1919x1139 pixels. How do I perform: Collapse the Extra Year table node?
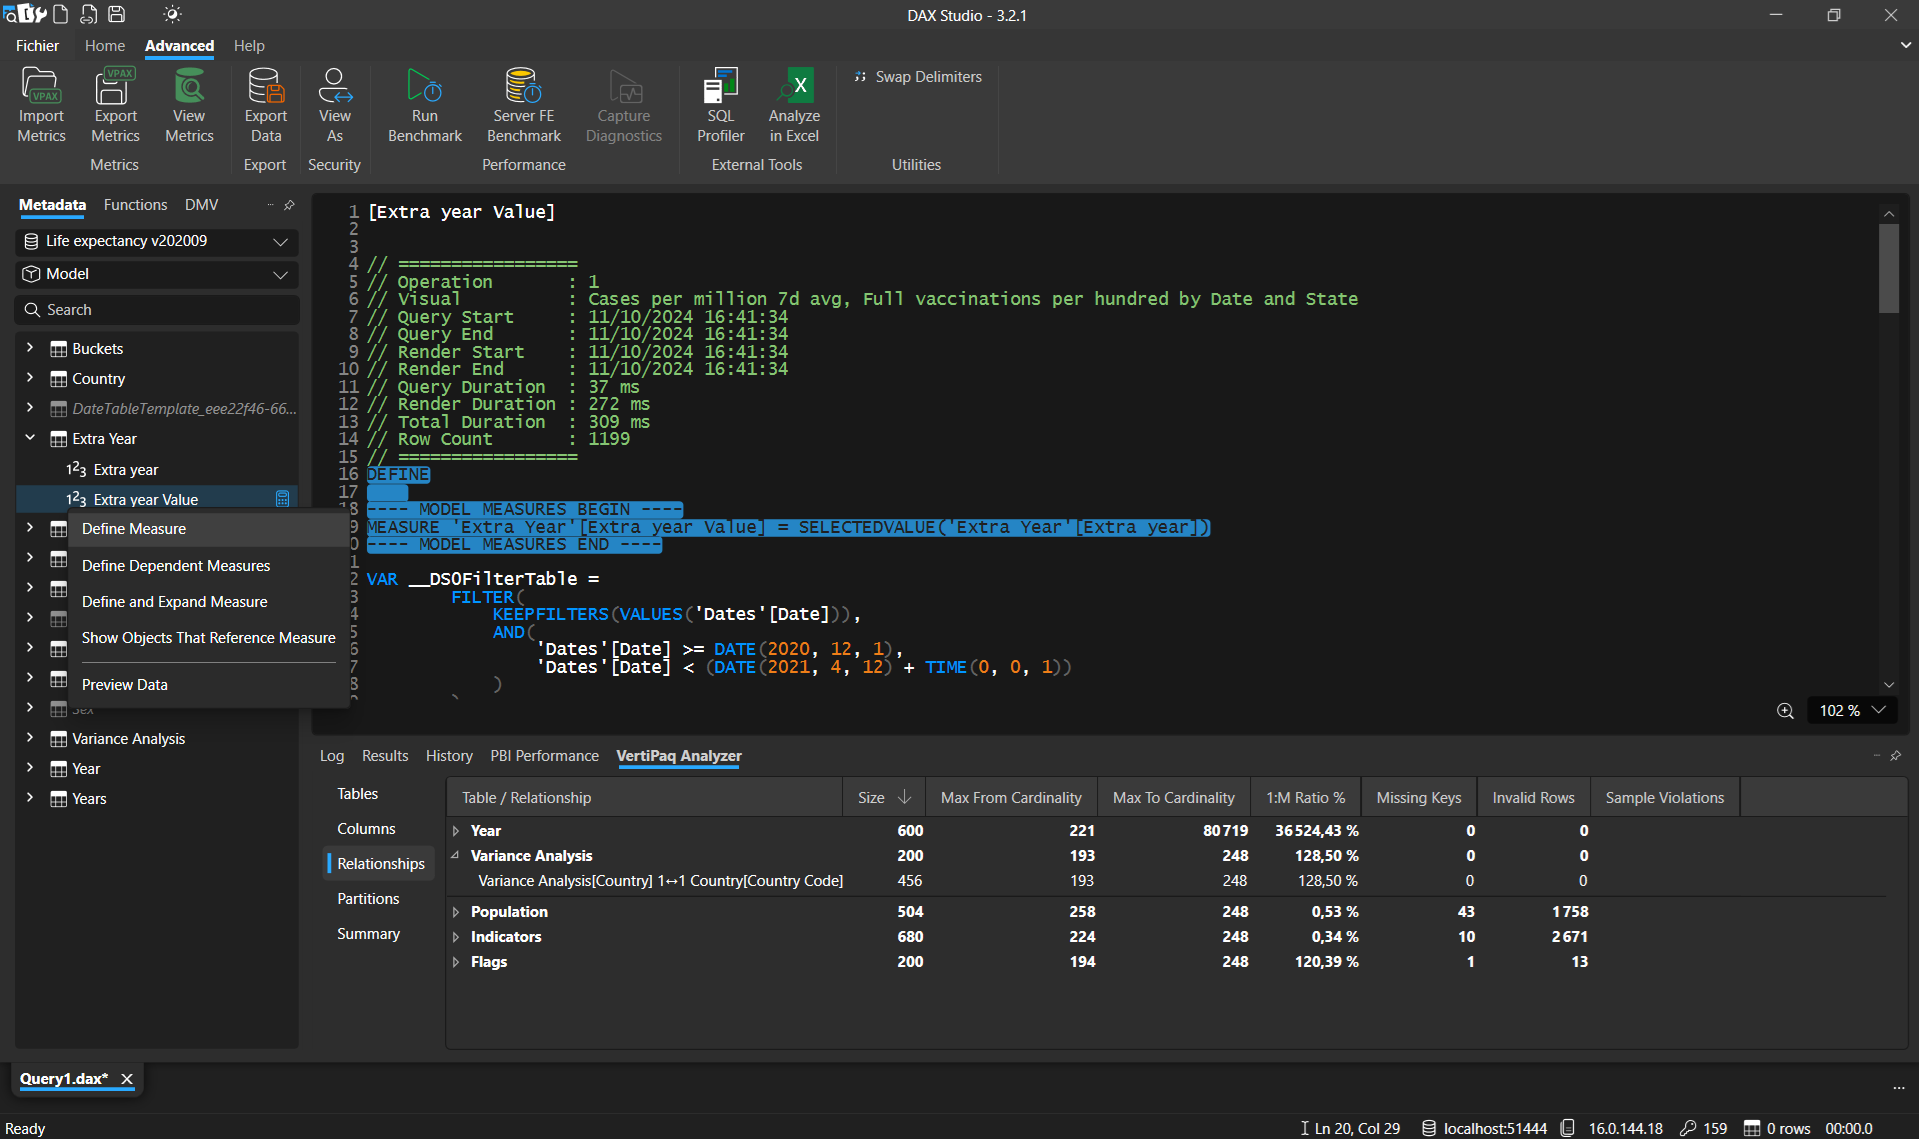tap(30, 438)
